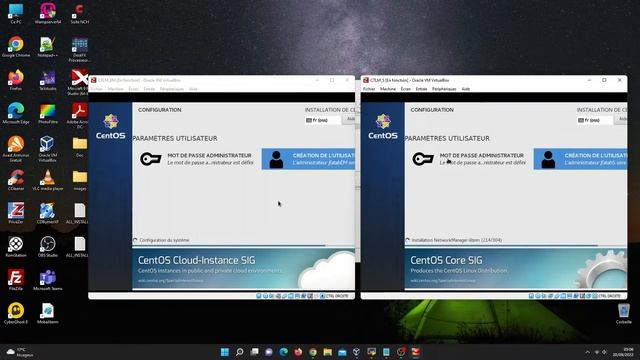Open Périphériques menu in left VirtualBox window
Image resolution: width=640 pixels, height=360 pixels.
point(172,89)
